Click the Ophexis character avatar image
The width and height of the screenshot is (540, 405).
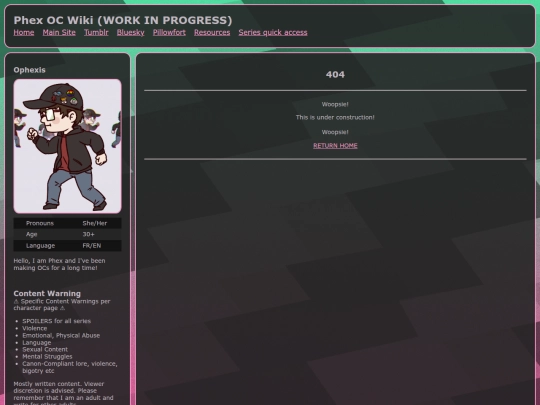(x=68, y=146)
